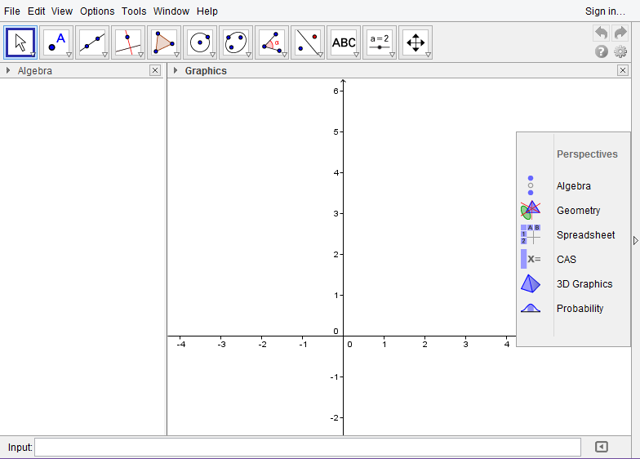The image size is (640, 459).
Task: Open the File menu
Action: [x=12, y=11]
